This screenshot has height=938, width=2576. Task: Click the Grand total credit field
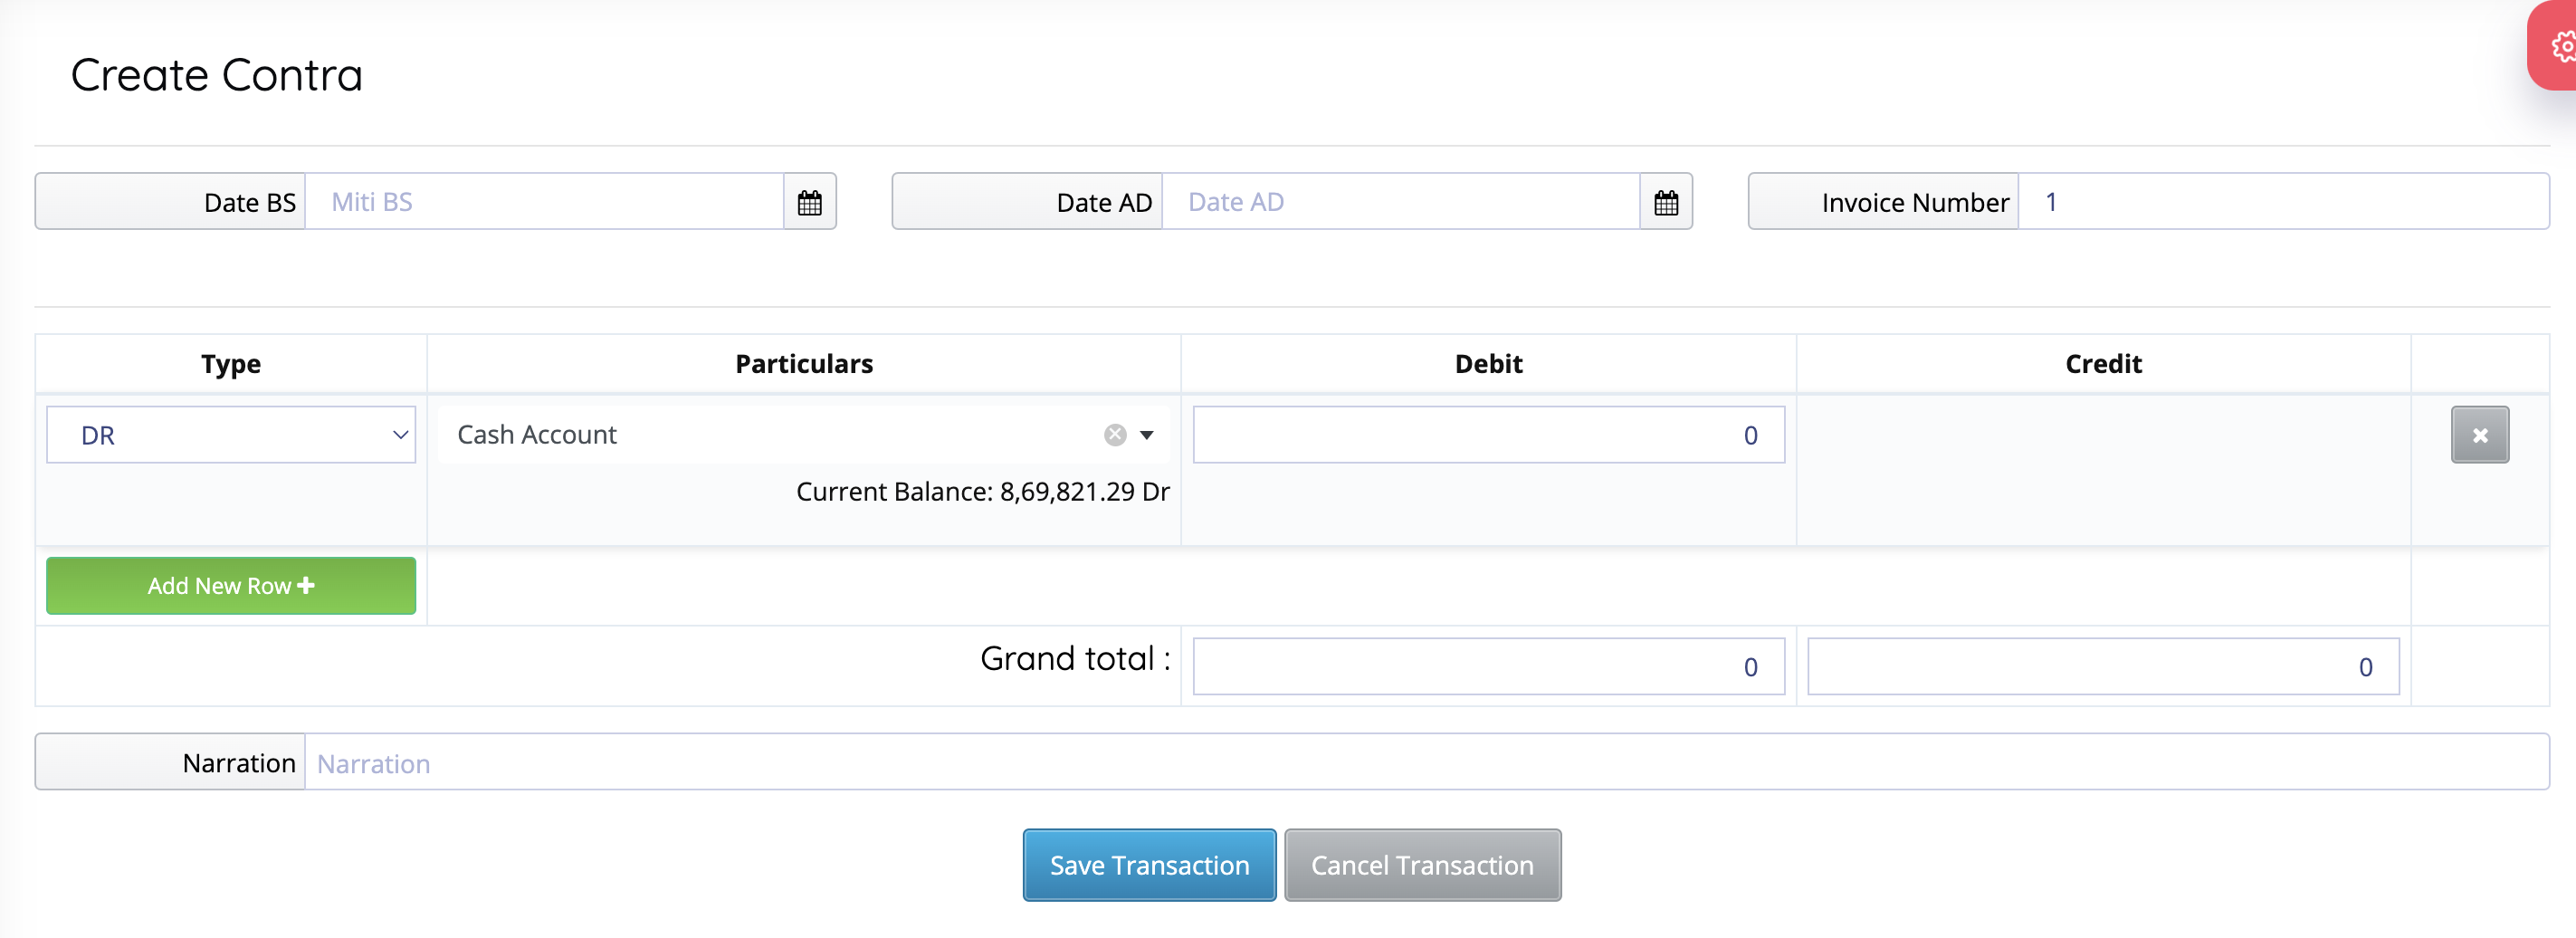pyautogui.click(x=2102, y=667)
